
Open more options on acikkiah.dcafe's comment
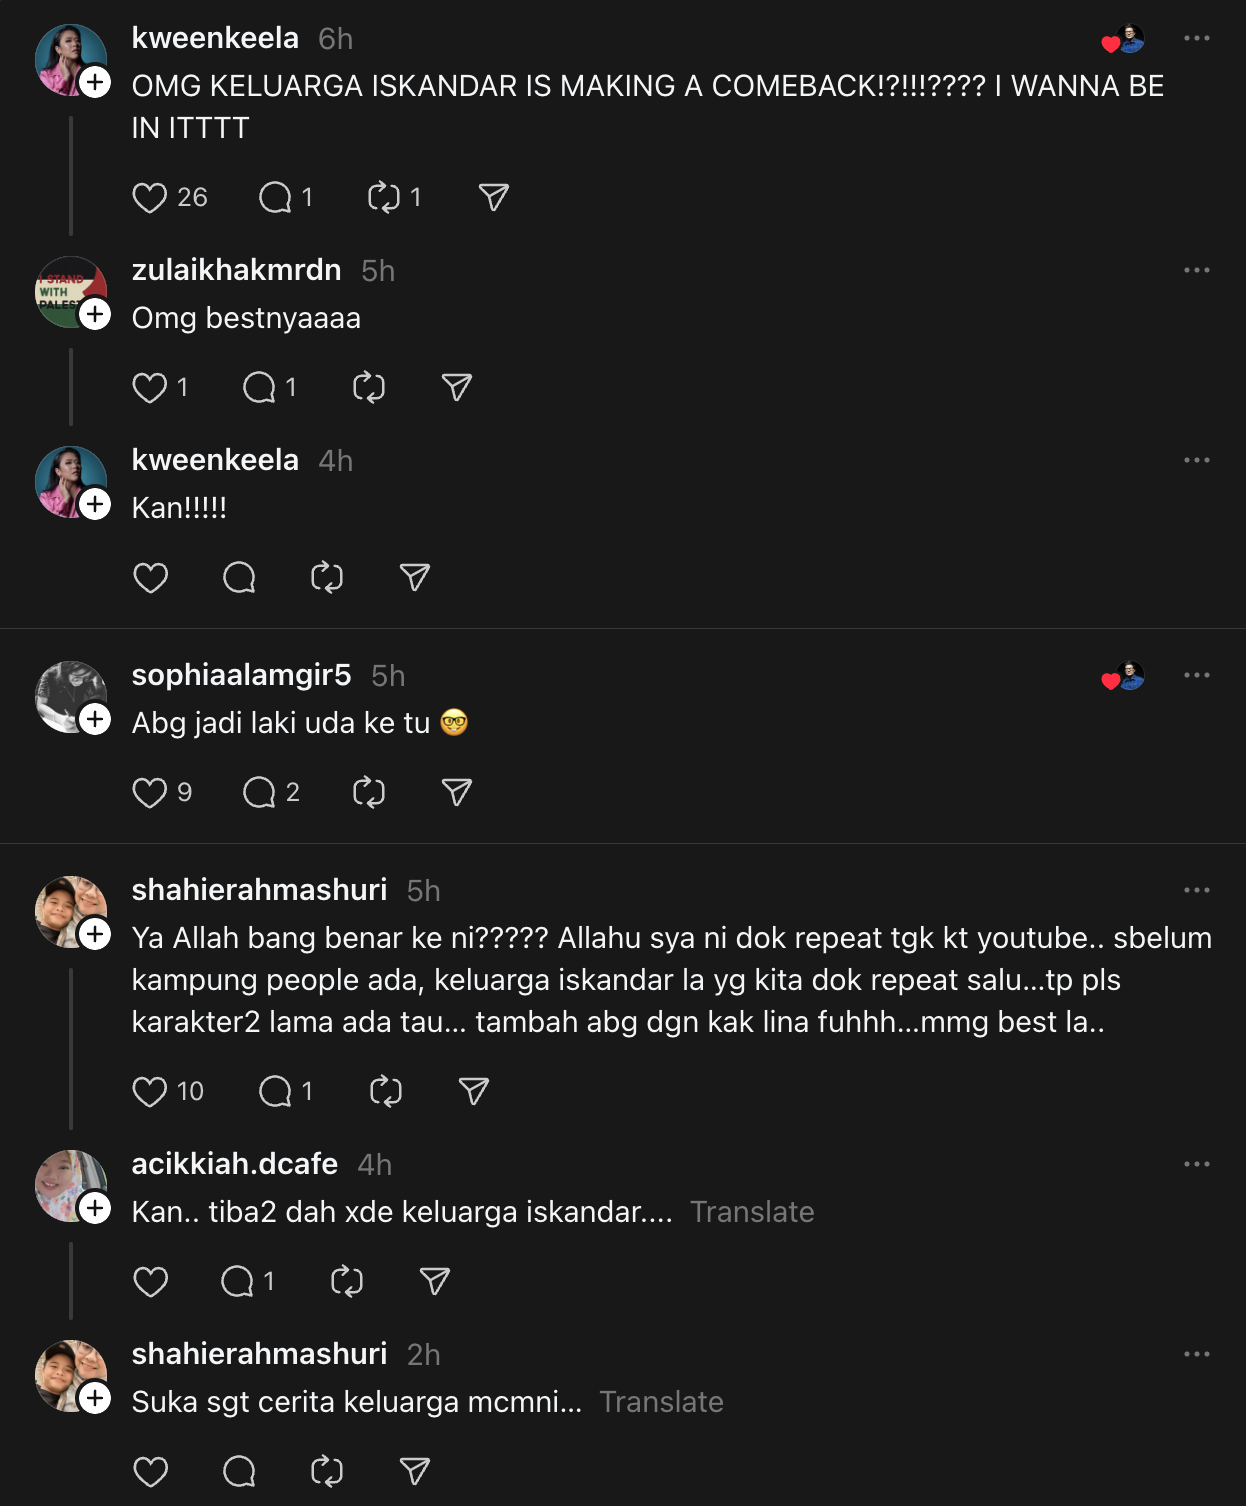pyautogui.click(x=1196, y=1164)
